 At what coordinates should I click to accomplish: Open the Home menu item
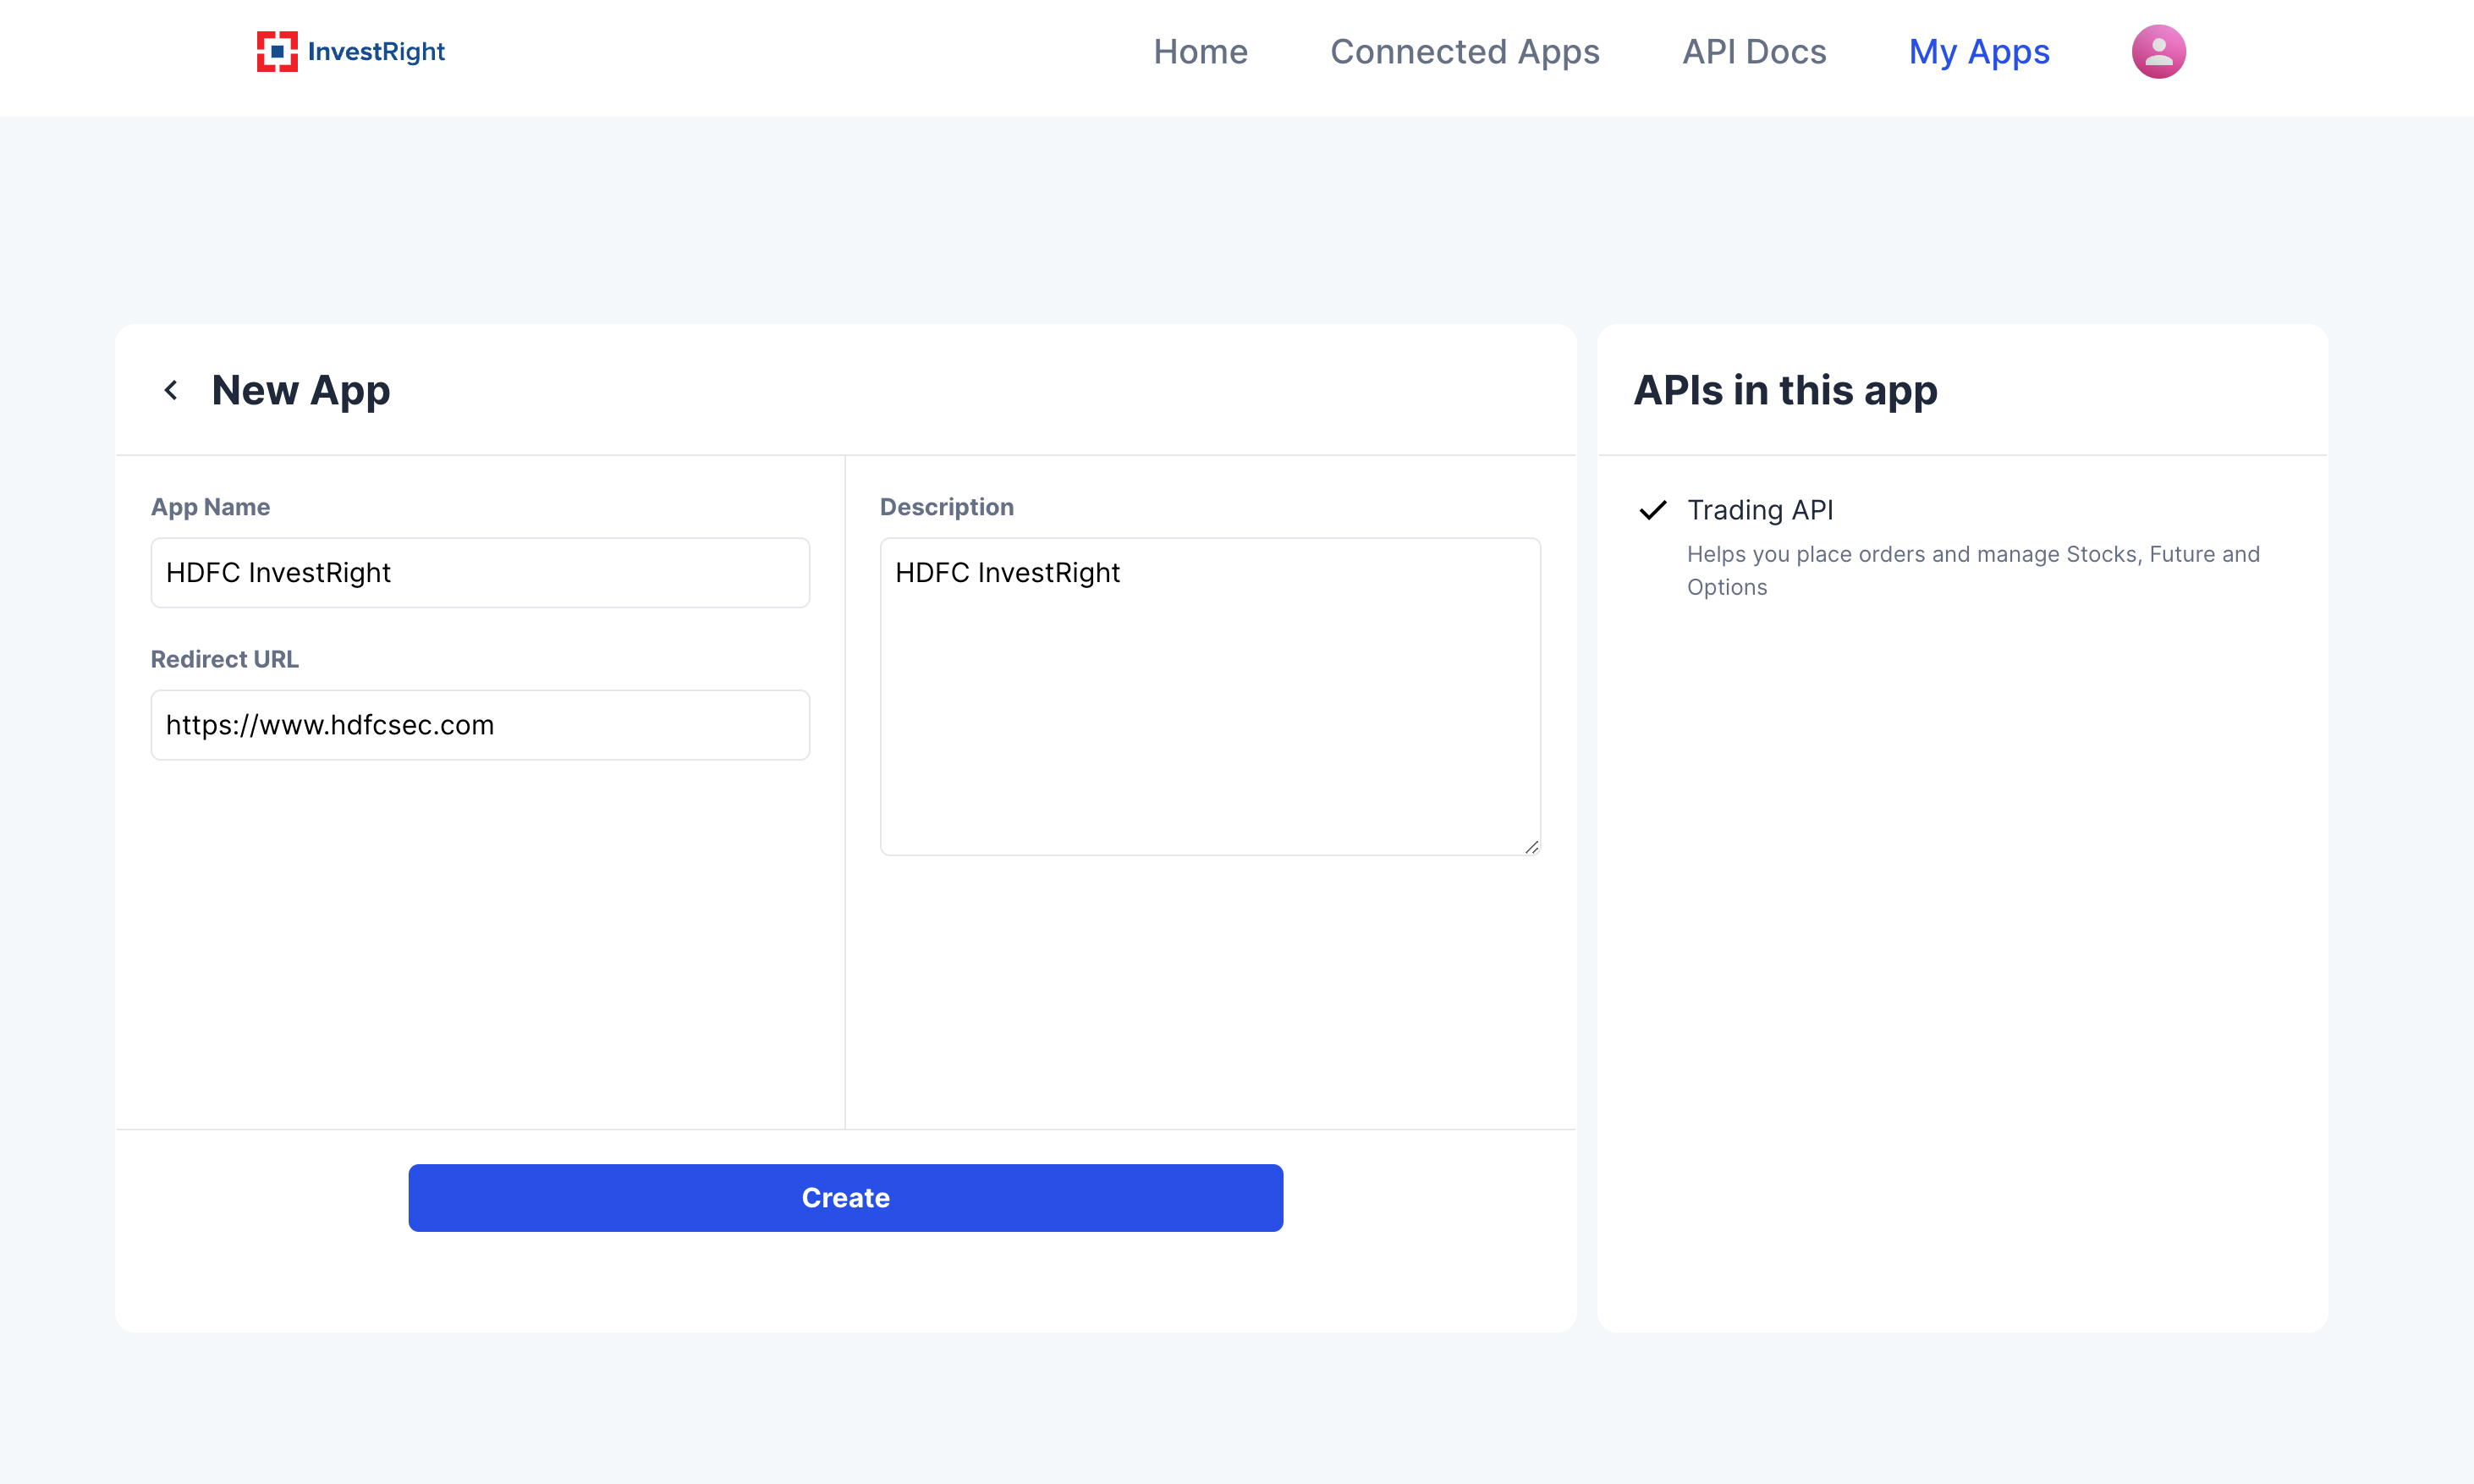coord(1200,51)
